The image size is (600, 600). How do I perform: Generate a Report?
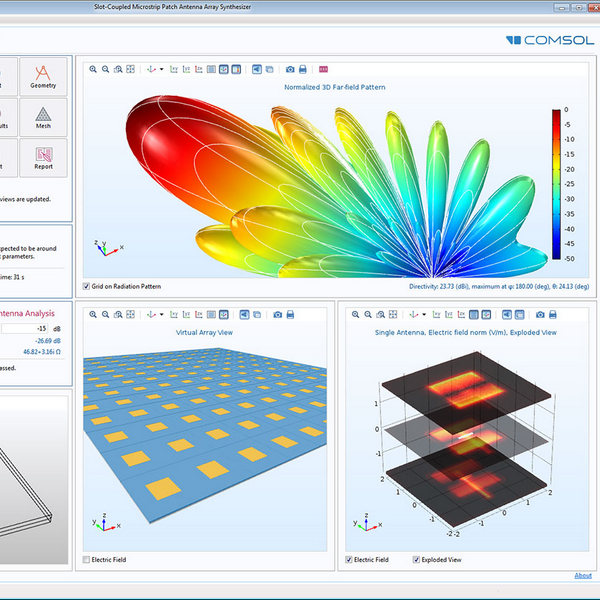coord(43,157)
